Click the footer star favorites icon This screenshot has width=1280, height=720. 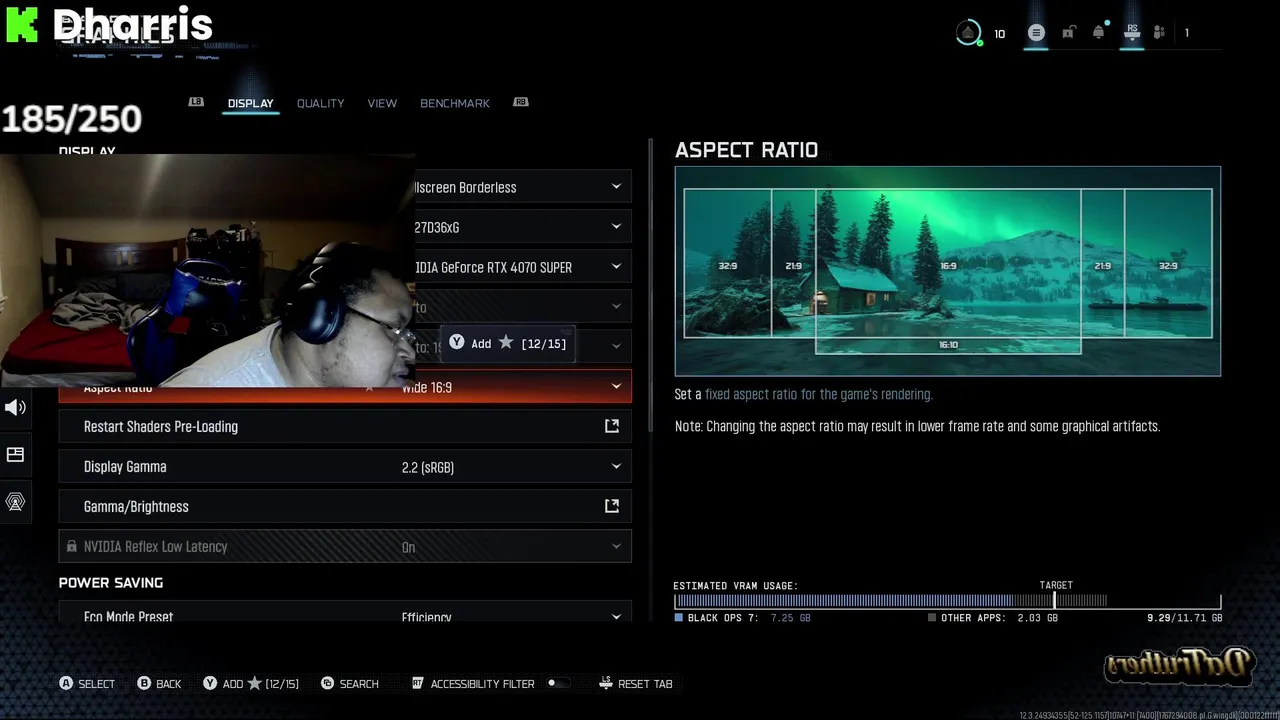[254, 683]
